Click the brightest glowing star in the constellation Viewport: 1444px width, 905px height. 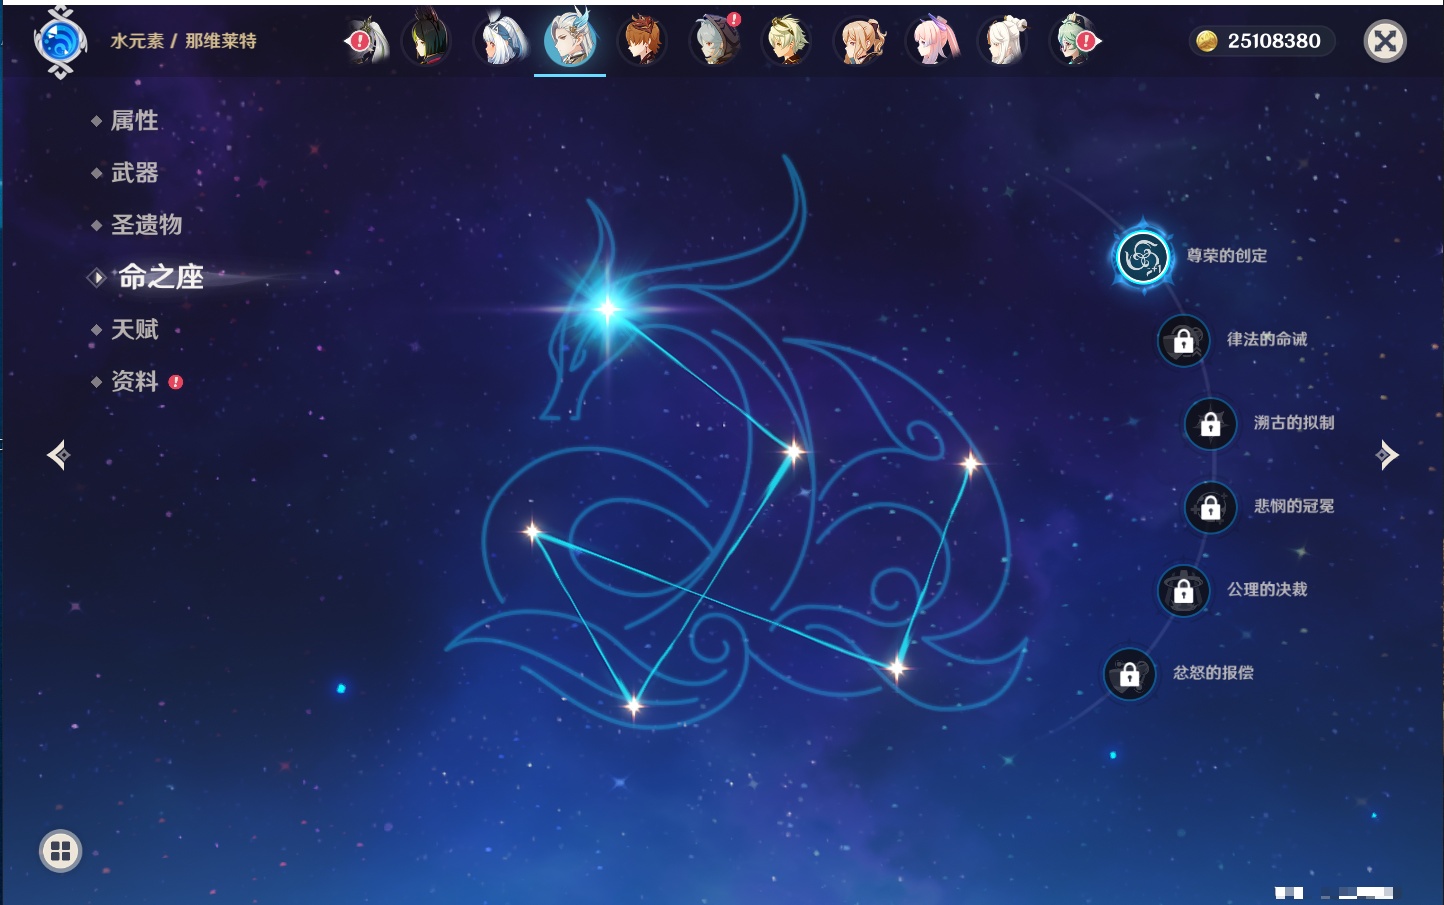tap(607, 309)
